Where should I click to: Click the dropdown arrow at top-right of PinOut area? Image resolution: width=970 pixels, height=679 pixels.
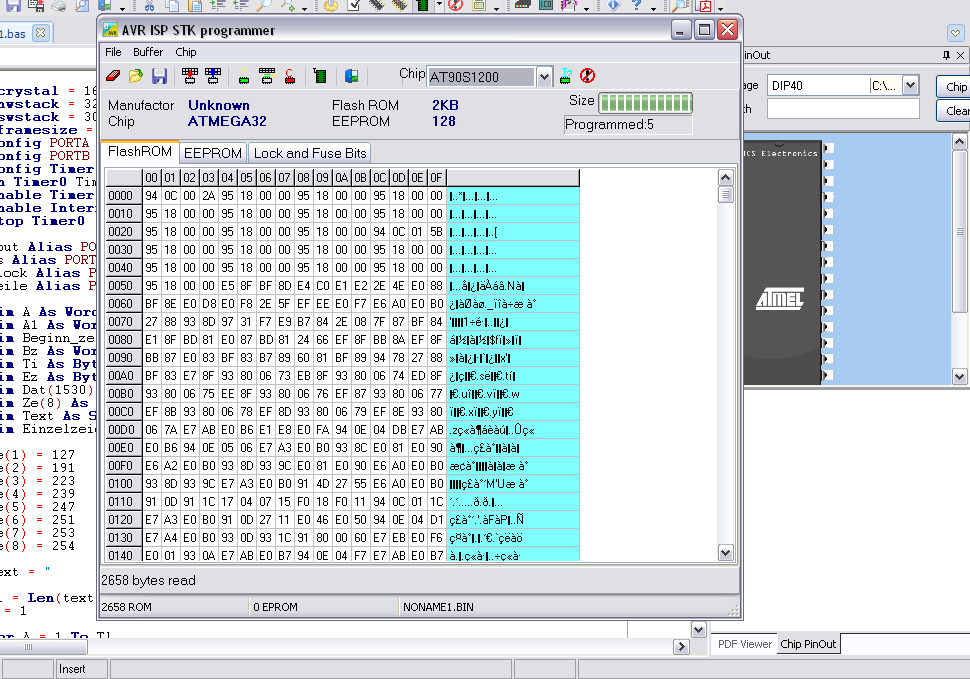956,33
